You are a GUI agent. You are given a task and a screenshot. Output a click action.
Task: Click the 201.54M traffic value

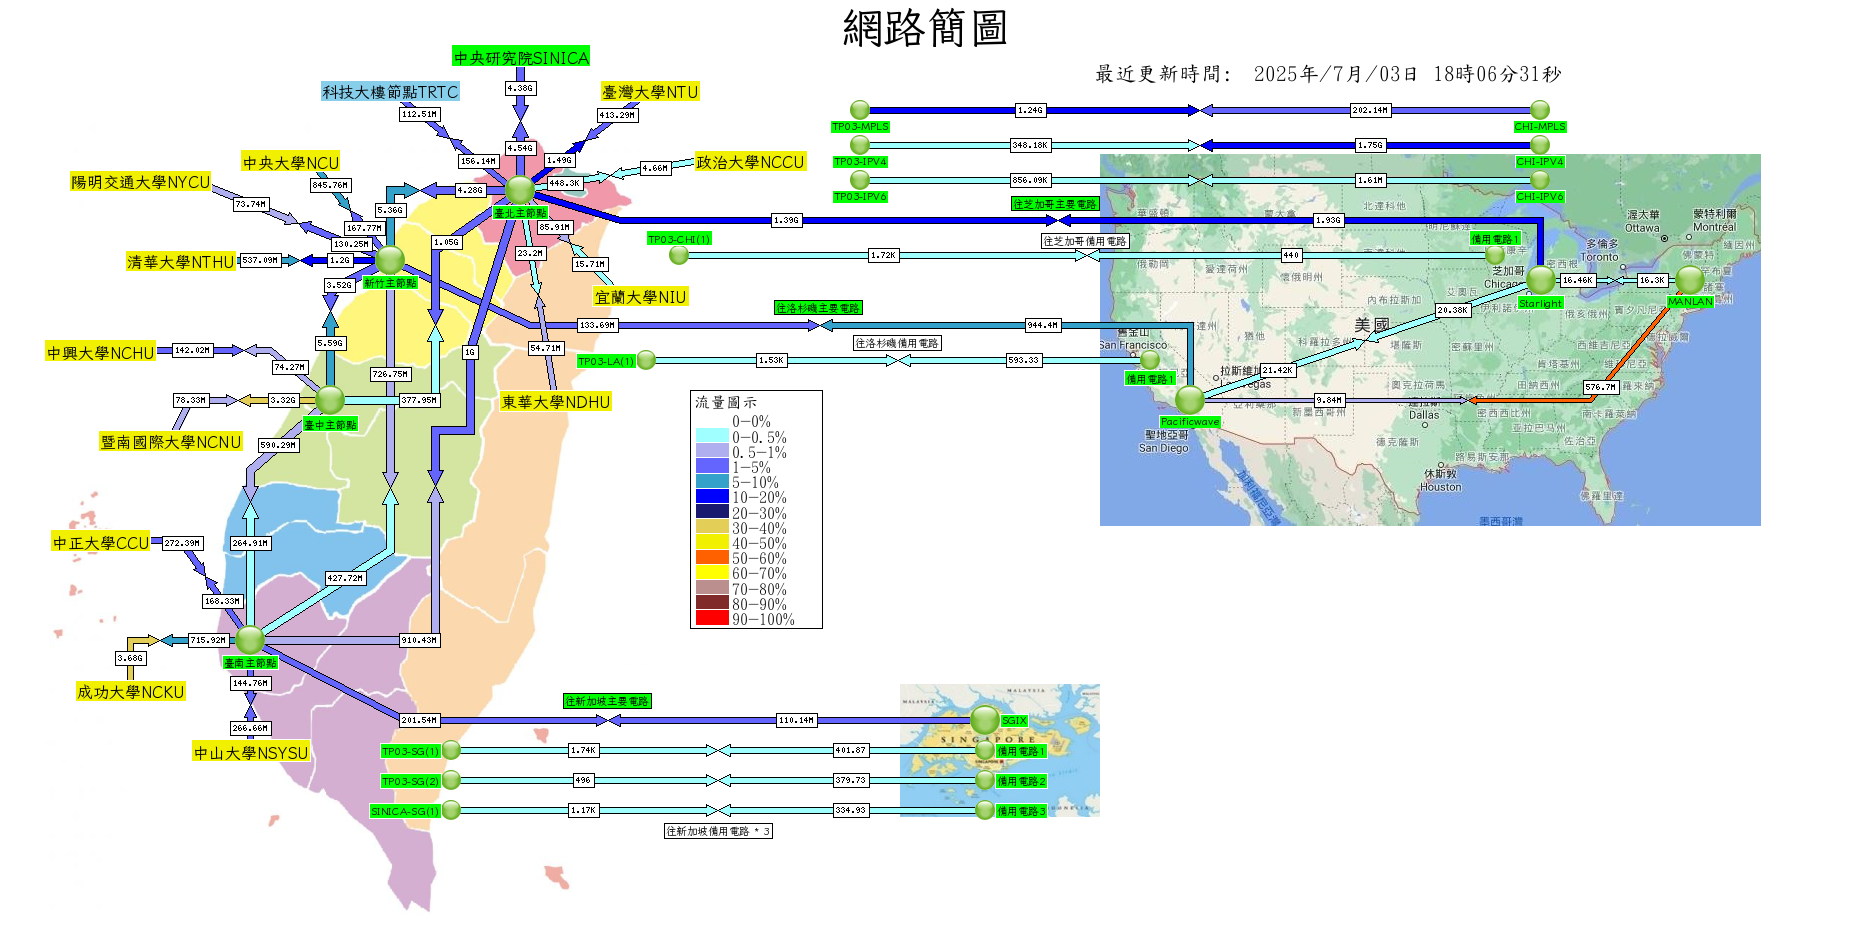tap(419, 720)
